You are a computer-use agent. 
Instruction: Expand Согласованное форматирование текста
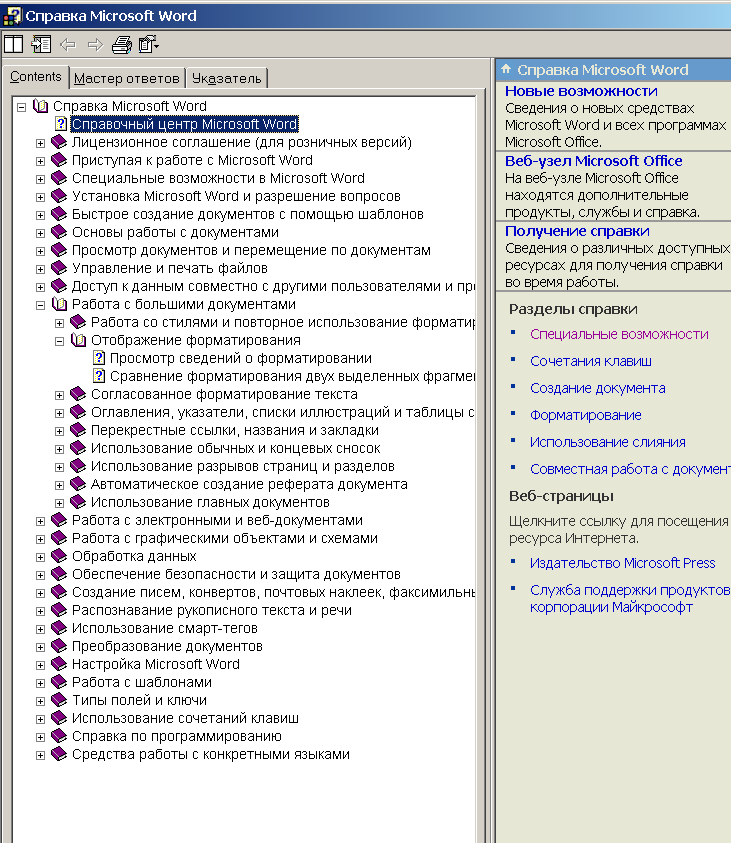point(60,395)
